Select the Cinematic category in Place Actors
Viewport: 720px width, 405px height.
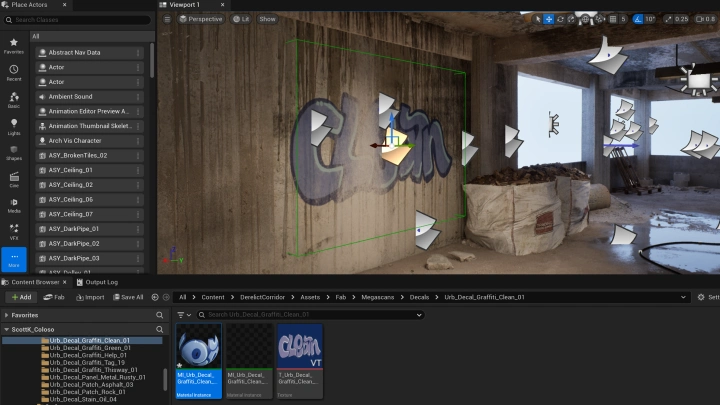(14, 180)
